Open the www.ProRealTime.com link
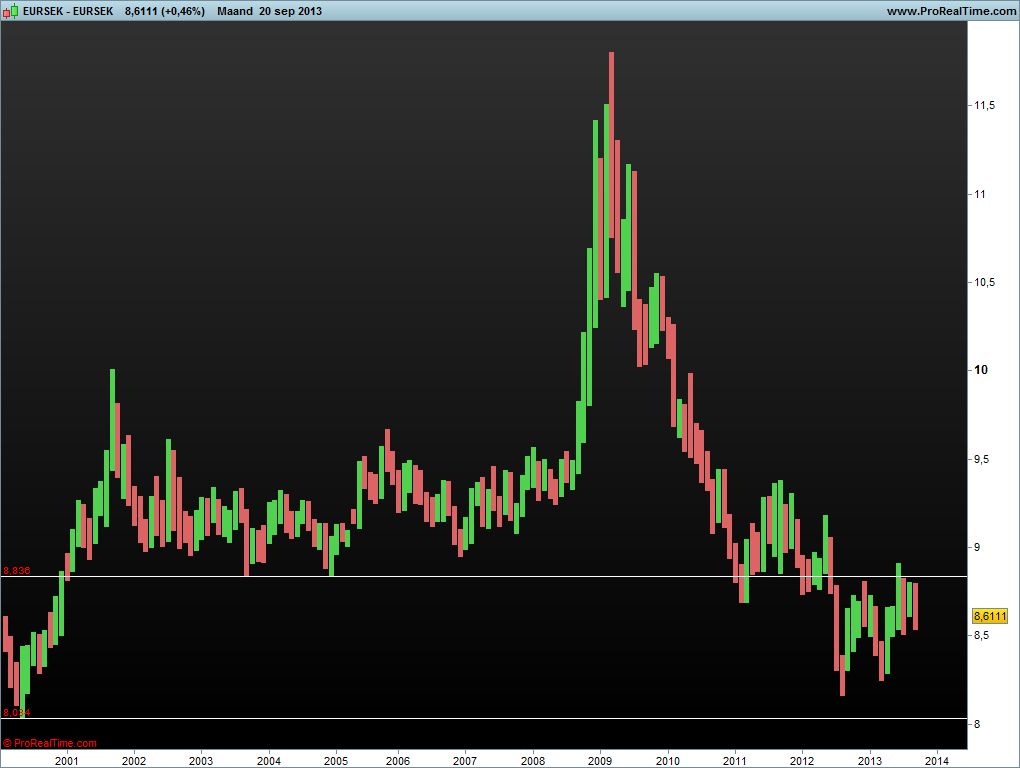This screenshot has height=768, width=1020. coord(950,11)
